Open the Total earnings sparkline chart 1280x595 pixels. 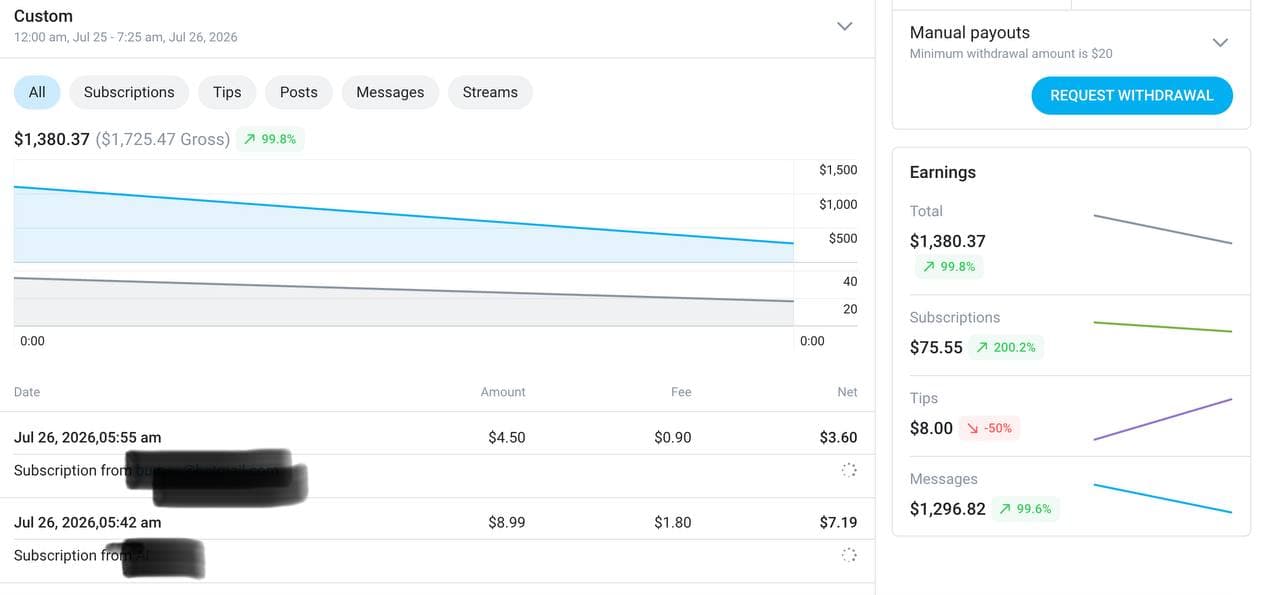pos(1163,229)
